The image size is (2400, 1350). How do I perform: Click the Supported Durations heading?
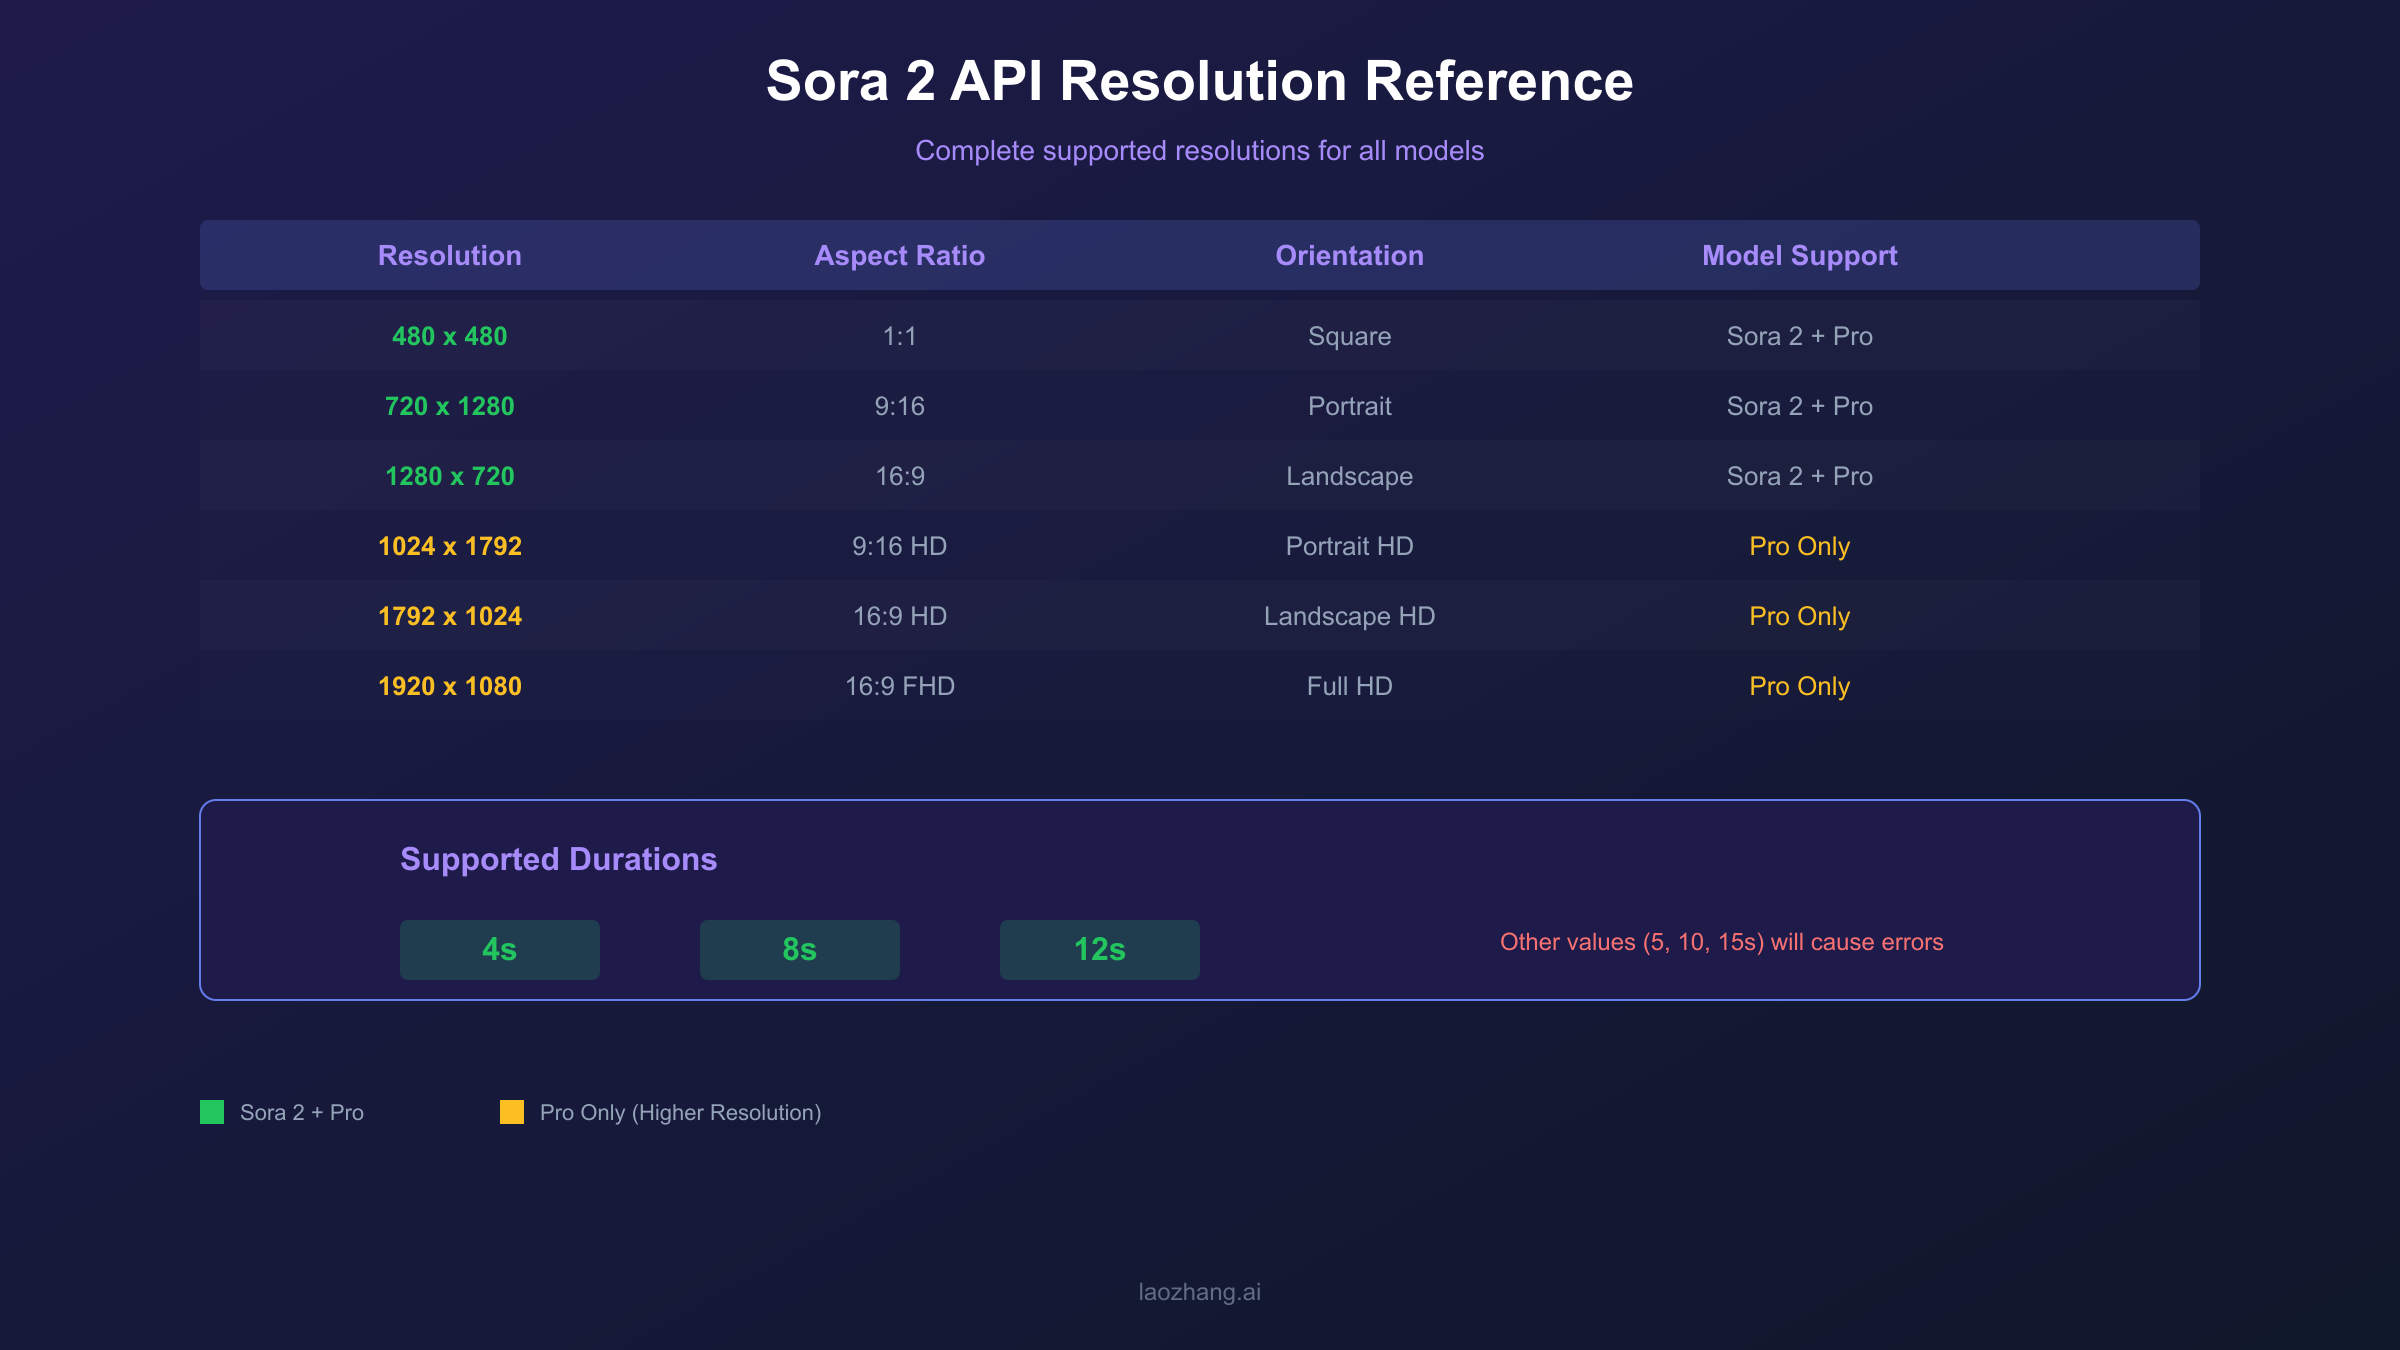tap(558, 859)
